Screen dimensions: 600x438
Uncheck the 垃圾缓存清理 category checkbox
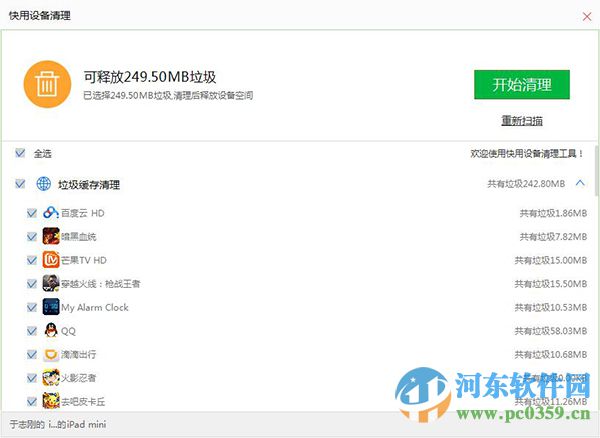pos(20,184)
